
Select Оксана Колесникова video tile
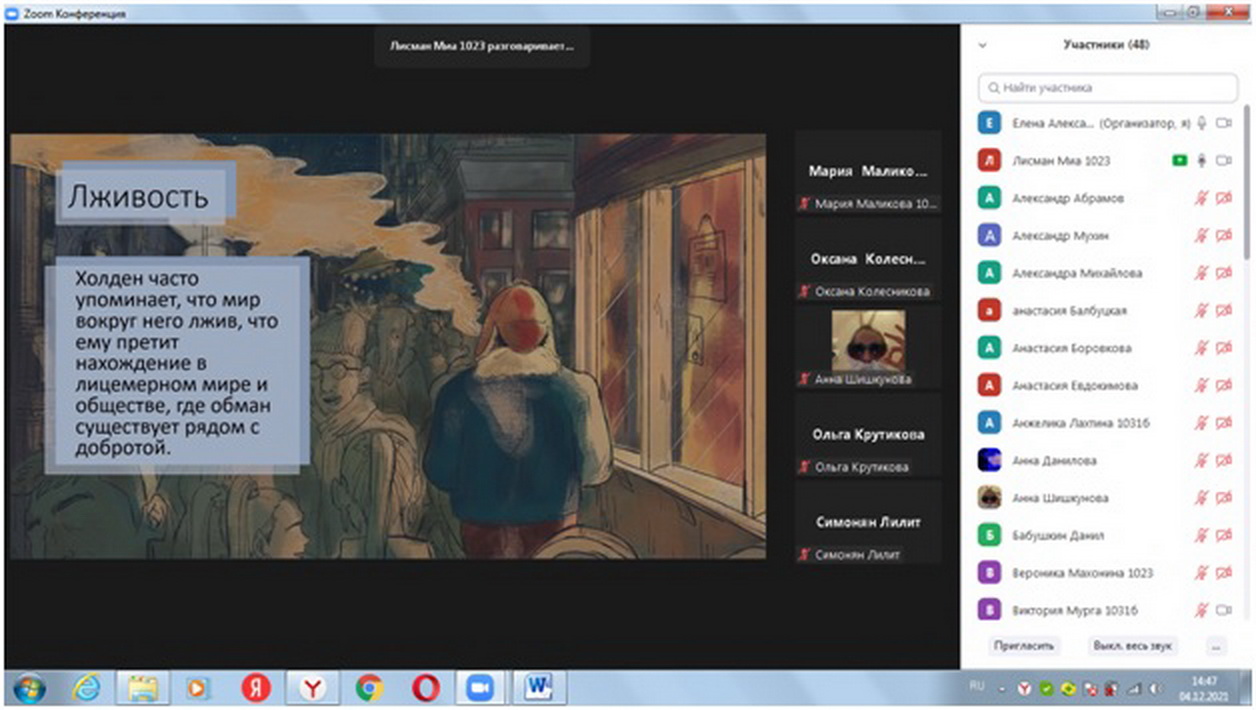[x=868, y=260]
